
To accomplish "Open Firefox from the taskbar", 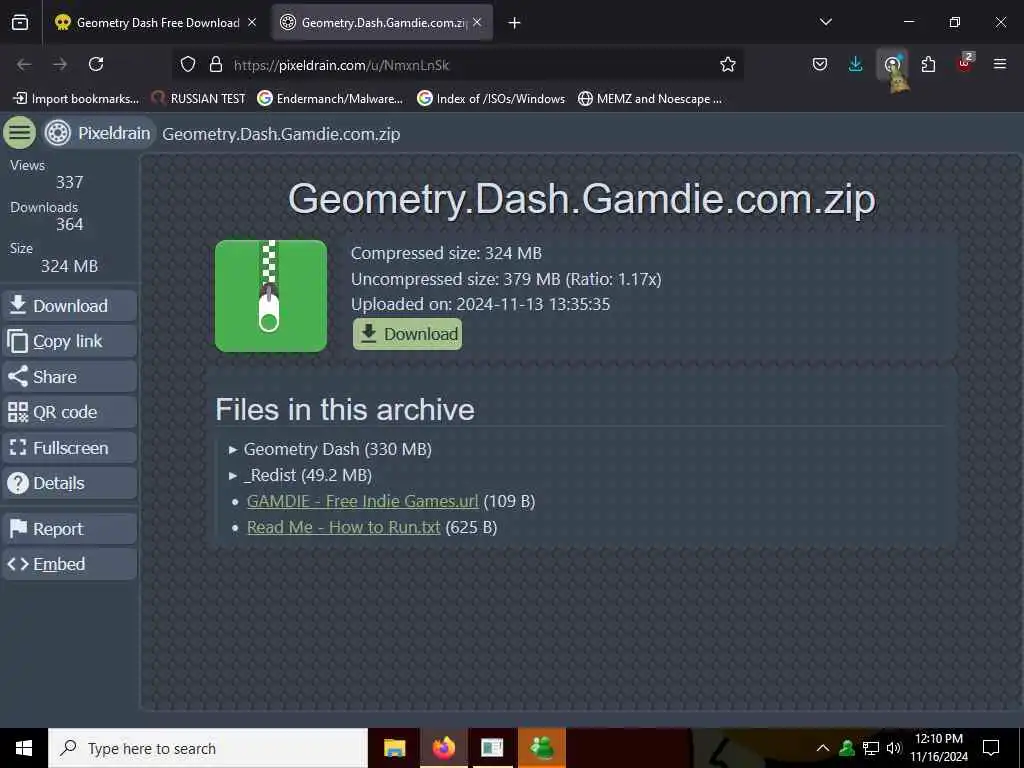I will coord(443,748).
